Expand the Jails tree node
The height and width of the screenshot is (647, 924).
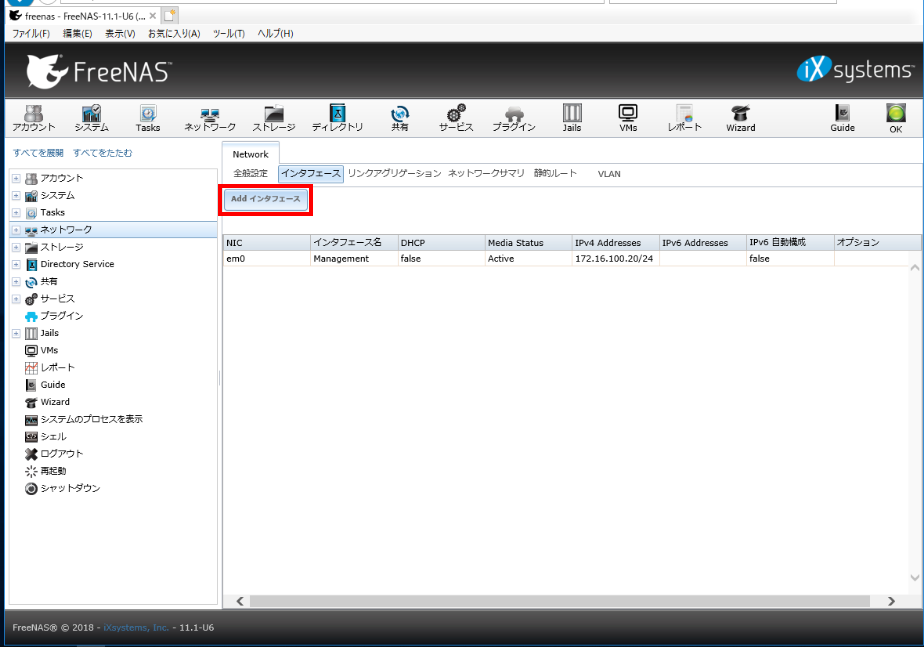point(16,334)
